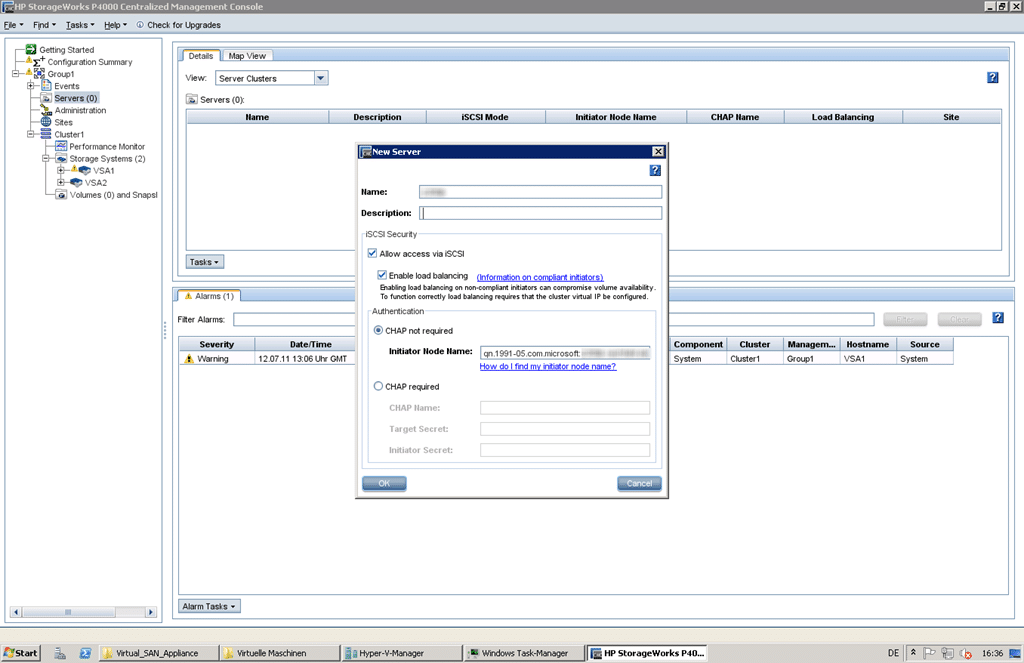The image size is (1024, 663).
Task: Click the Servers (0) tree node icon
Action: pos(46,98)
